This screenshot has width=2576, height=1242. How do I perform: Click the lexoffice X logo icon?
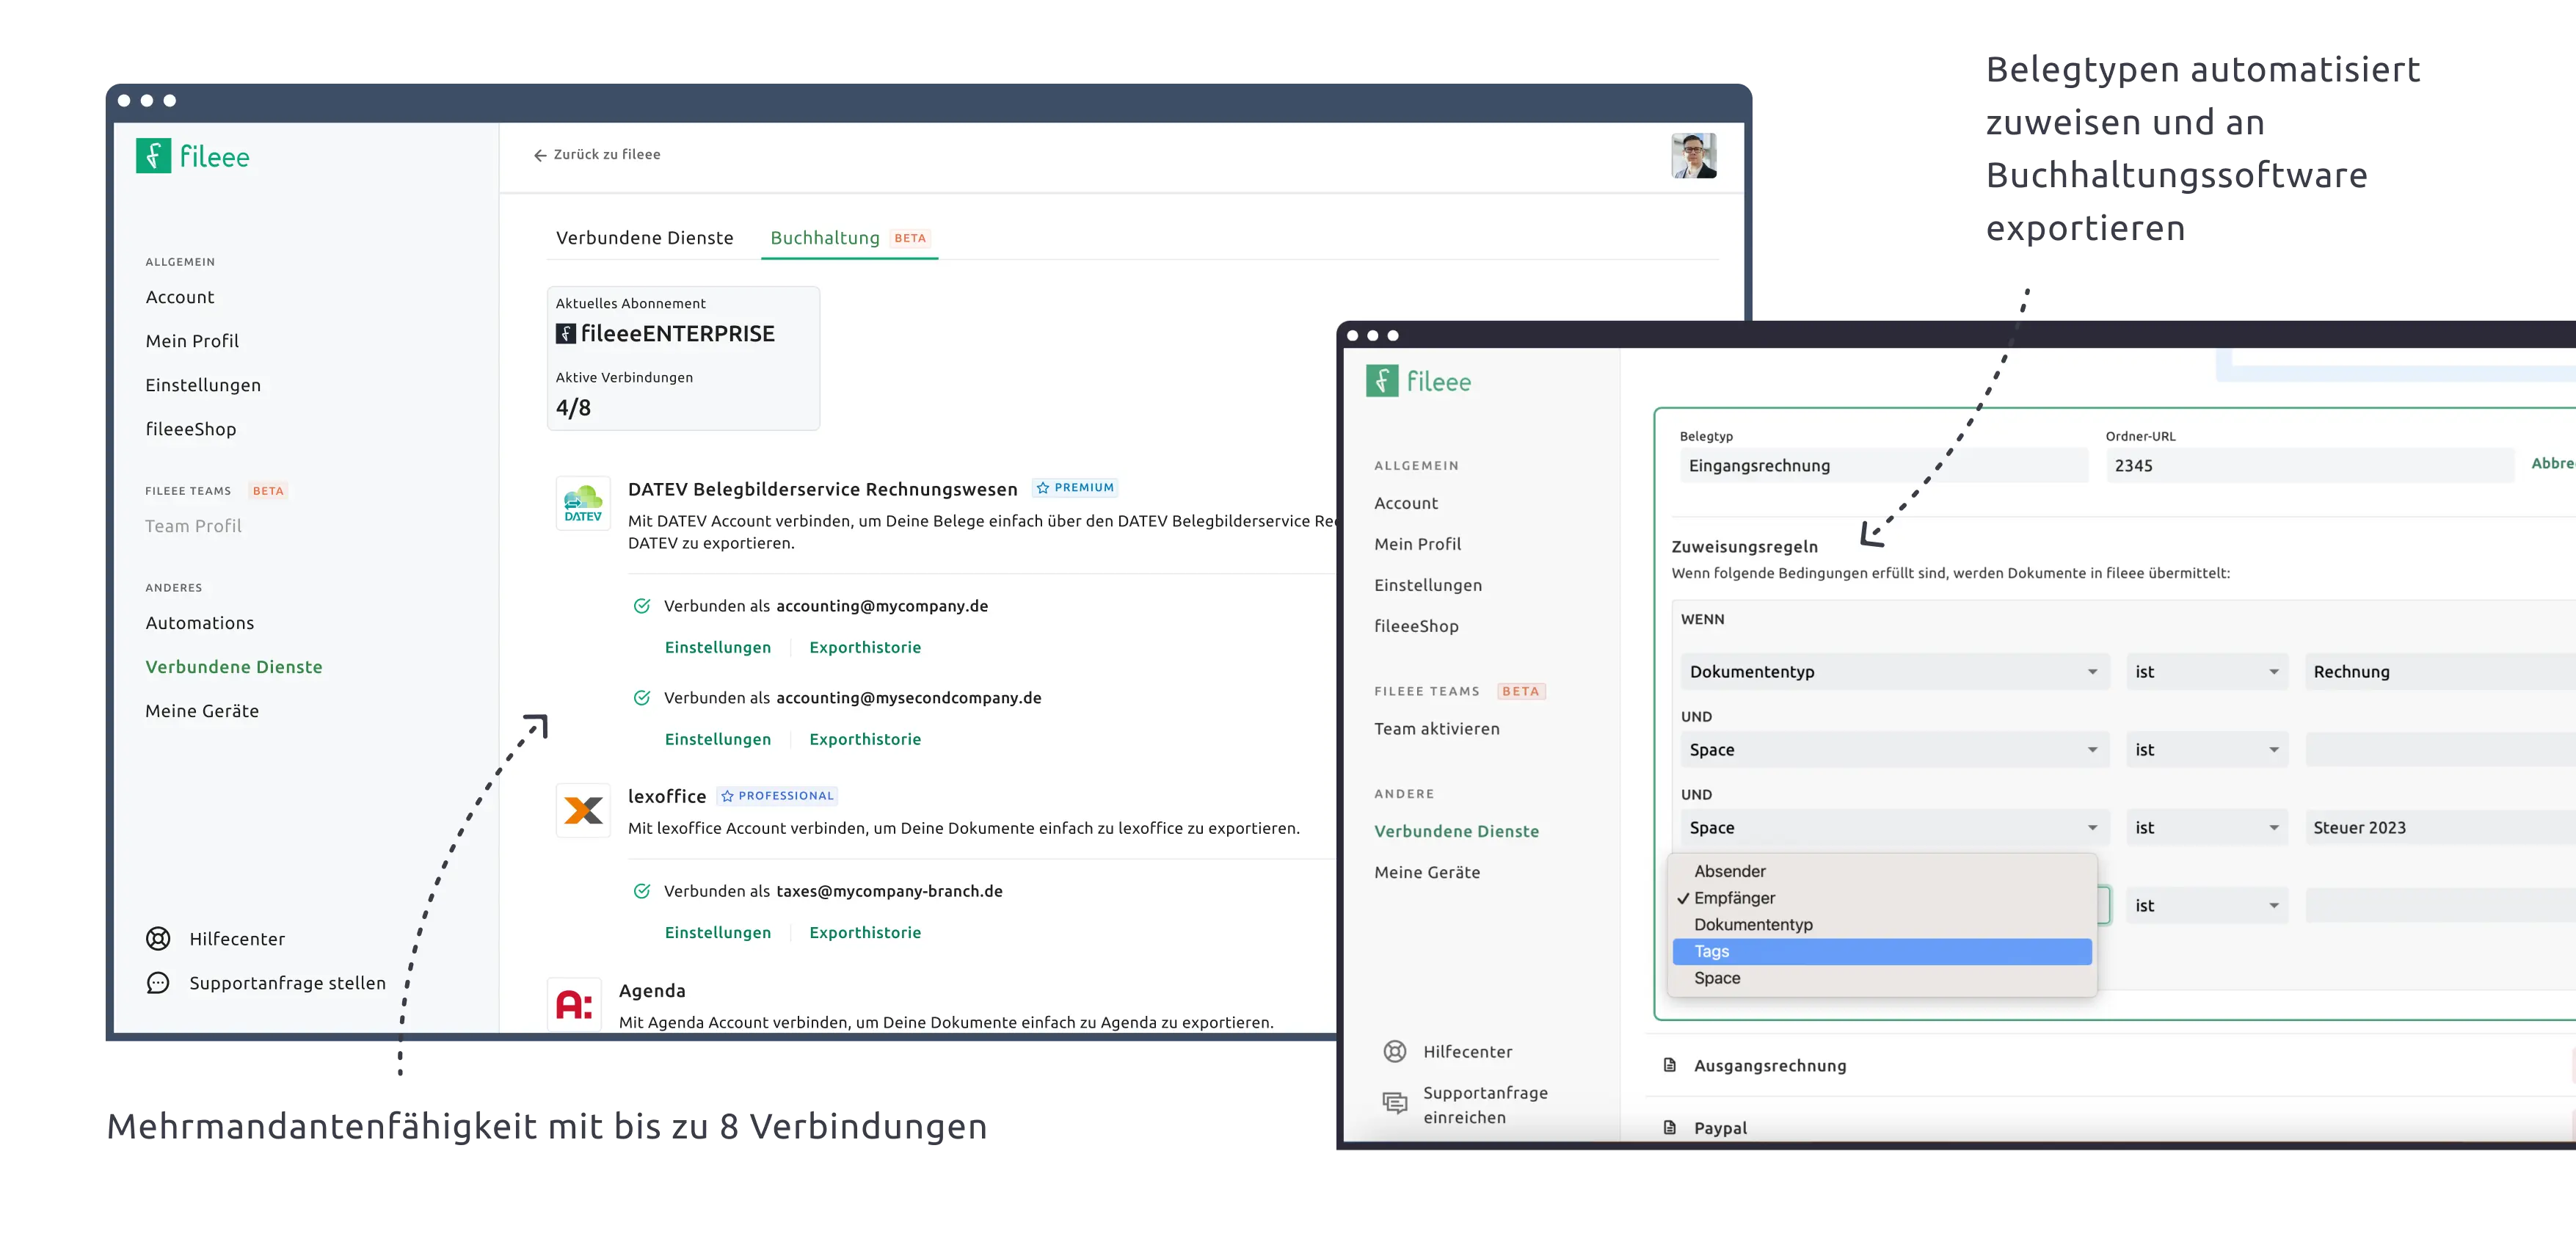coord(583,810)
